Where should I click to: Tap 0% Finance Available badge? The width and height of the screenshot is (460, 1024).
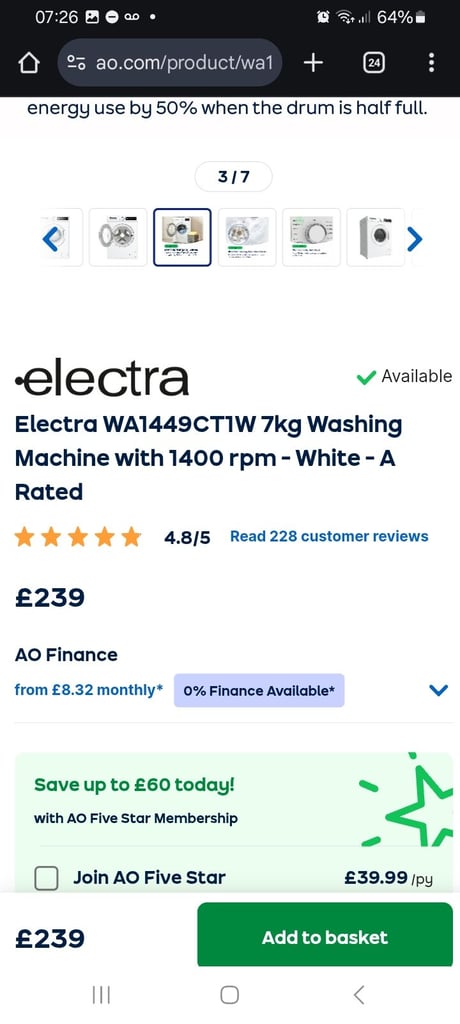(259, 691)
